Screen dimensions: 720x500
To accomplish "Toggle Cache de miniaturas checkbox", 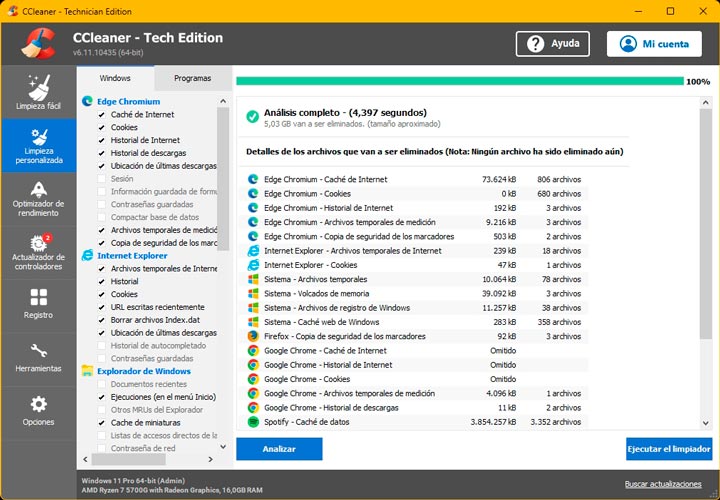I will click(101, 423).
